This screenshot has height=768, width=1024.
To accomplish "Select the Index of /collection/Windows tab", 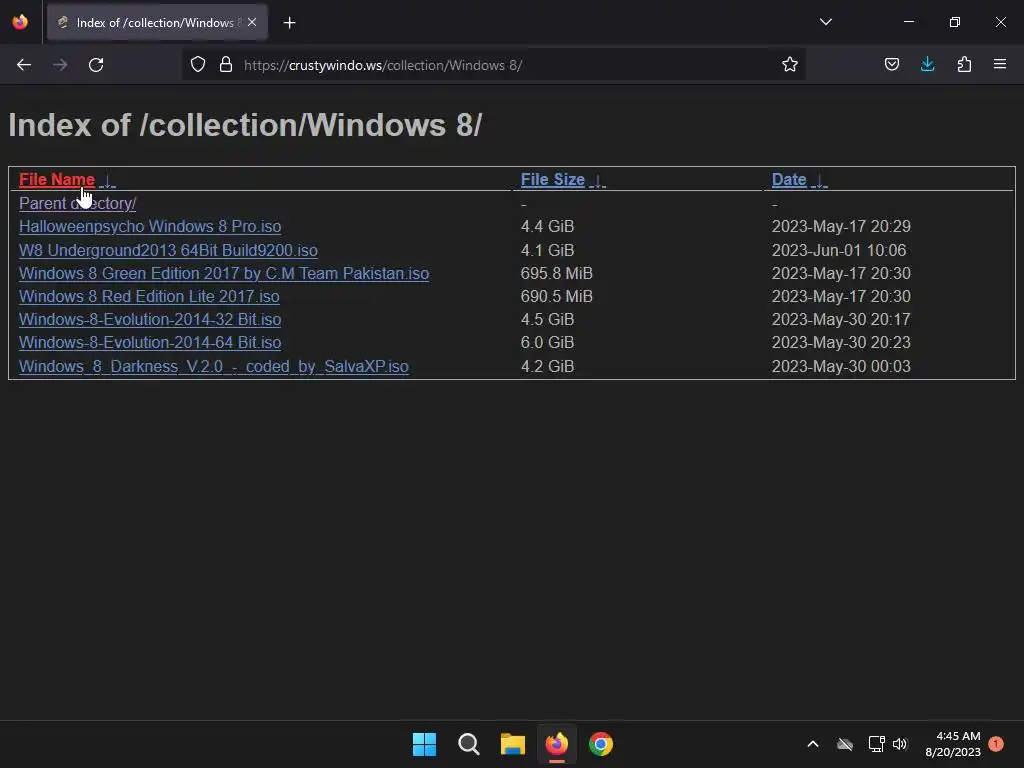I will point(157,22).
